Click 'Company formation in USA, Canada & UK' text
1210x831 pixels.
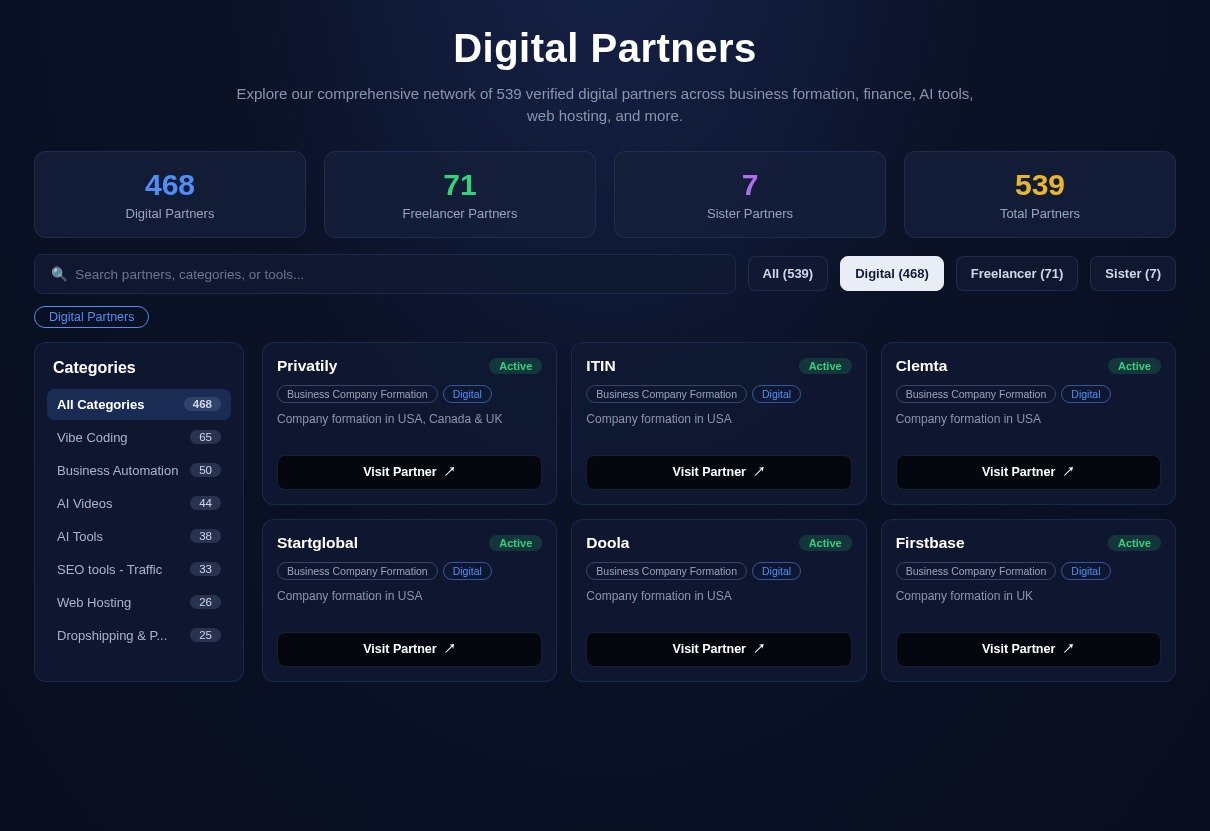(x=390, y=419)
